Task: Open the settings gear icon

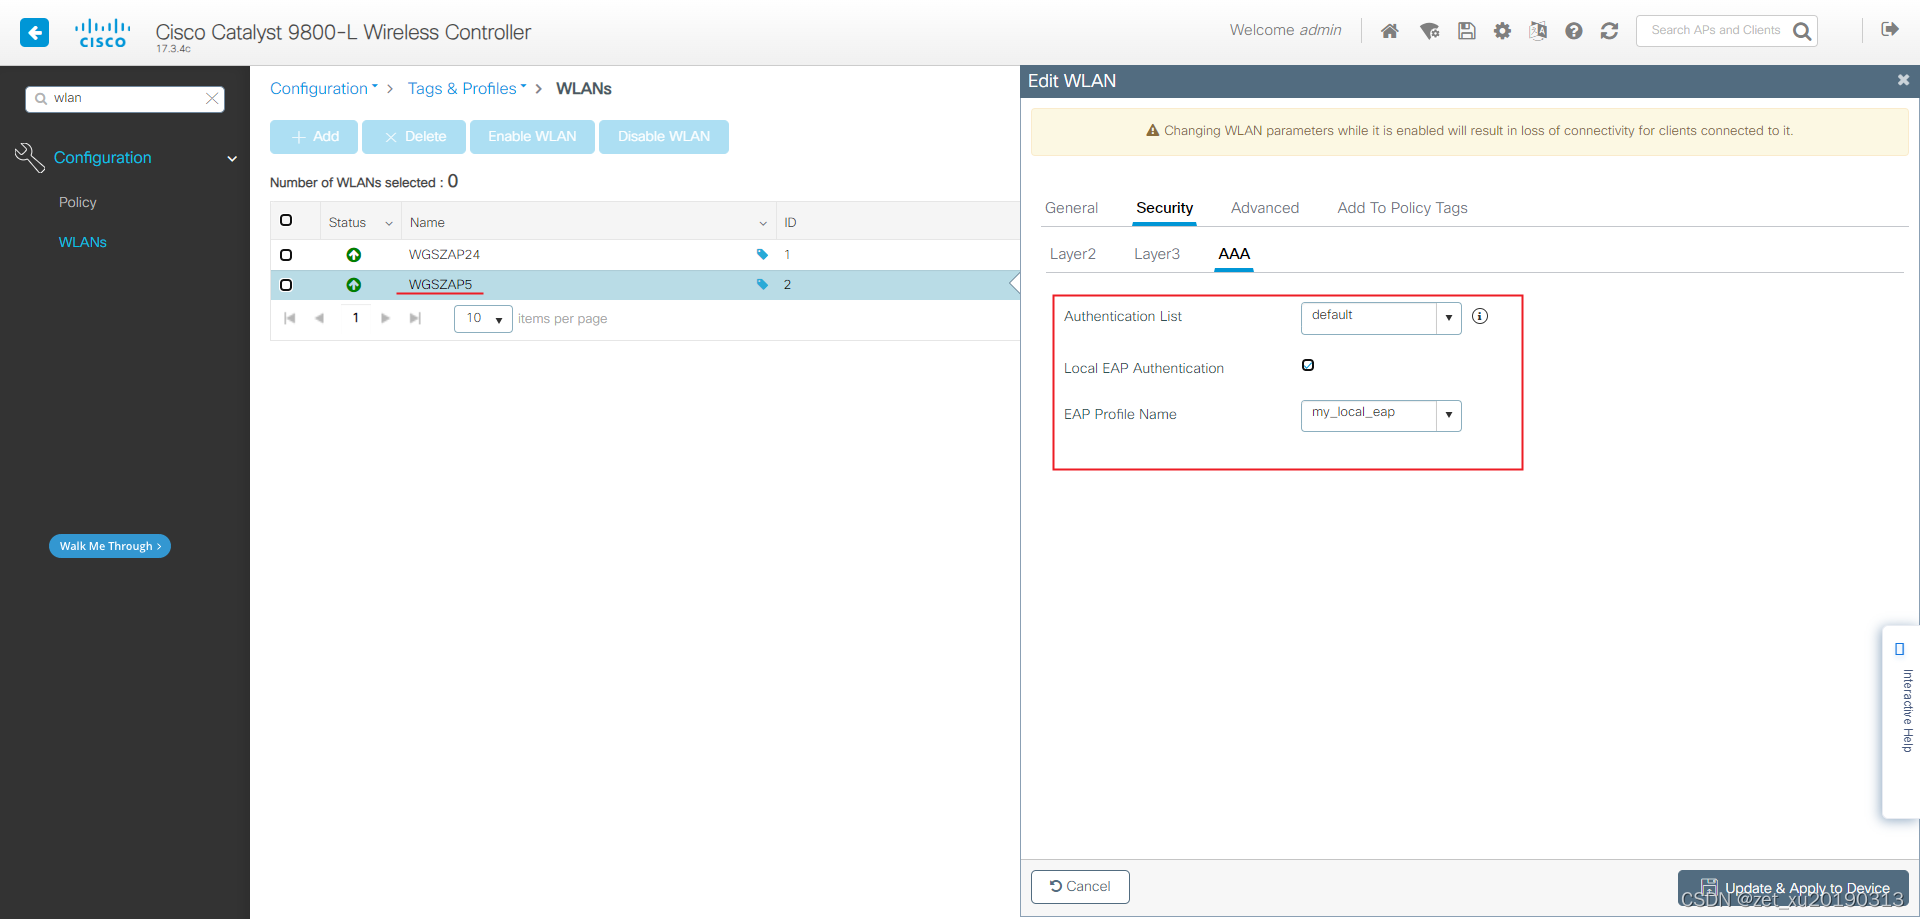Action: pyautogui.click(x=1502, y=31)
